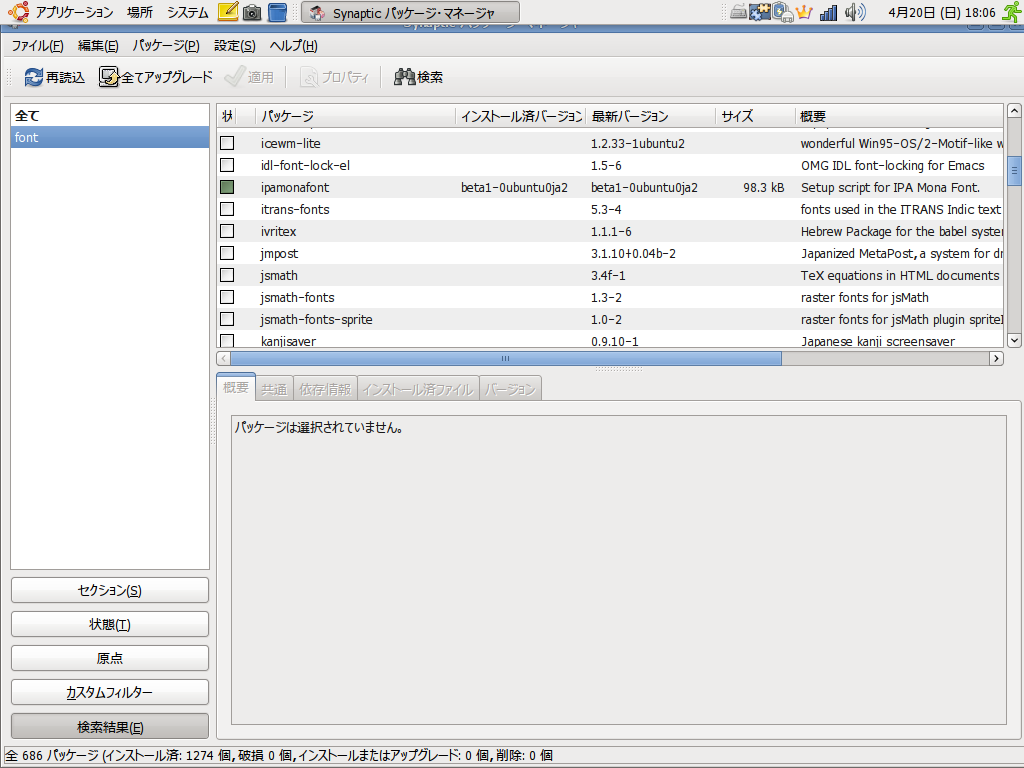Screen dimensions: 1024x768
Task: Open the screenshot camera launcher in panel
Action: [252, 13]
